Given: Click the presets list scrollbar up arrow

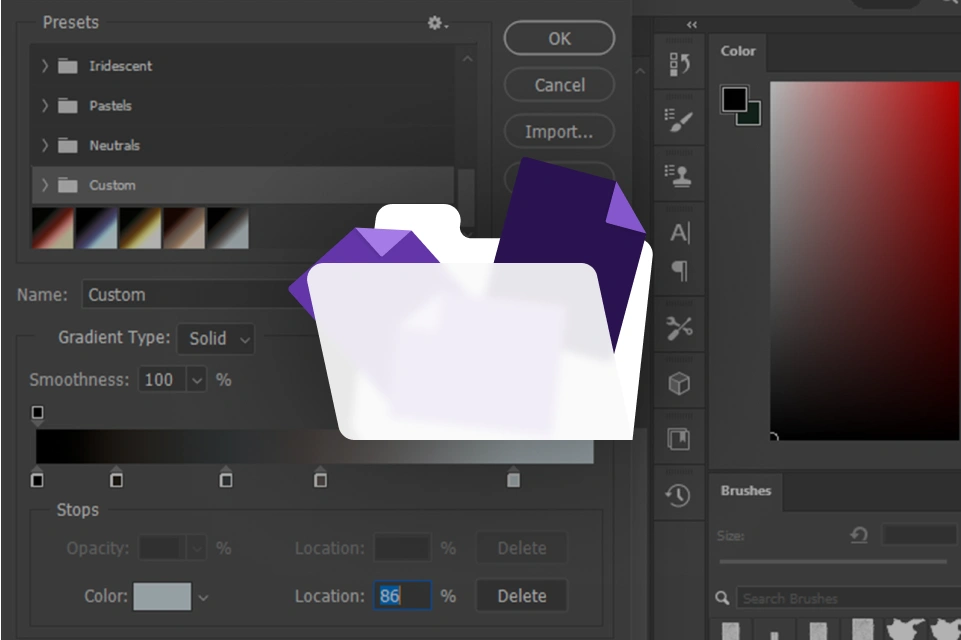Looking at the screenshot, I should tap(467, 59).
